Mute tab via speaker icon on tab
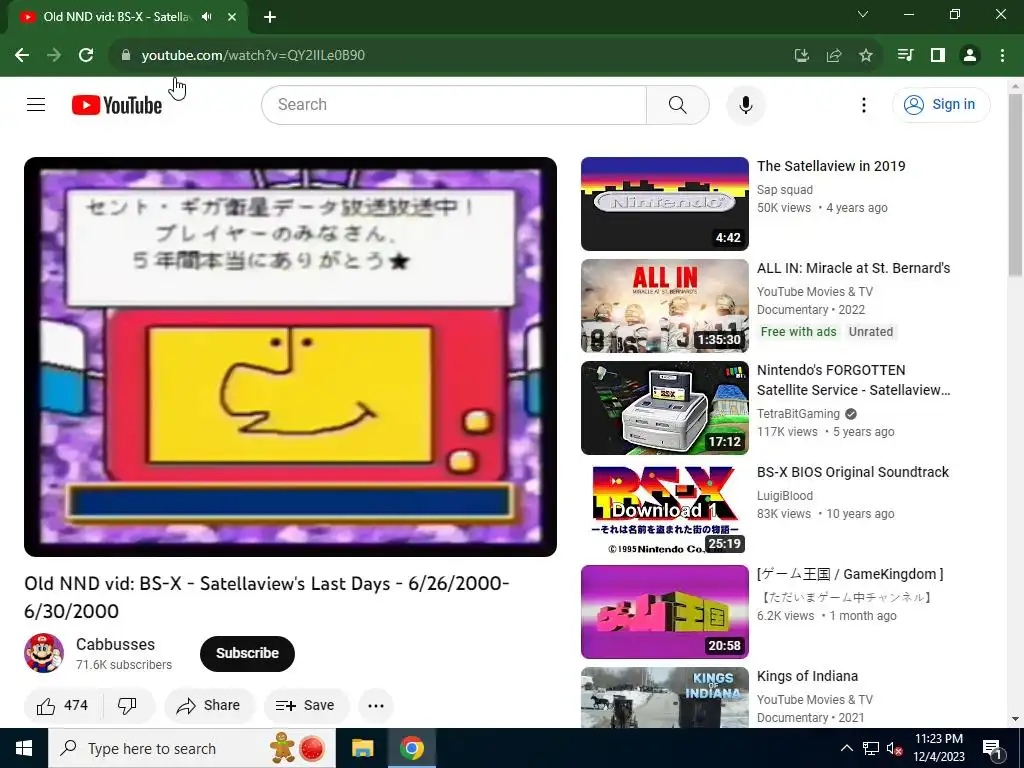 (207, 17)
